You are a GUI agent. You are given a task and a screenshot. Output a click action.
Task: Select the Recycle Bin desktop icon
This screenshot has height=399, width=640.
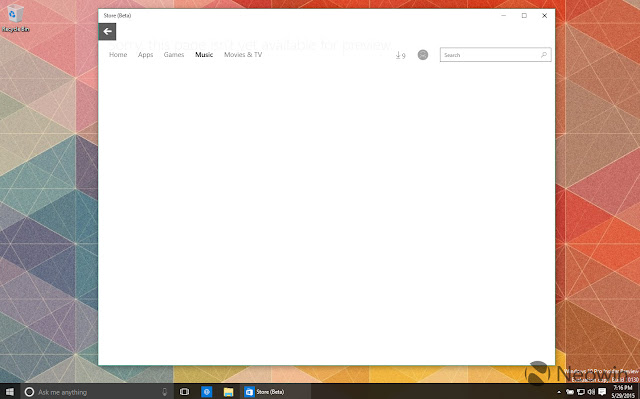[x=16, y=18]
